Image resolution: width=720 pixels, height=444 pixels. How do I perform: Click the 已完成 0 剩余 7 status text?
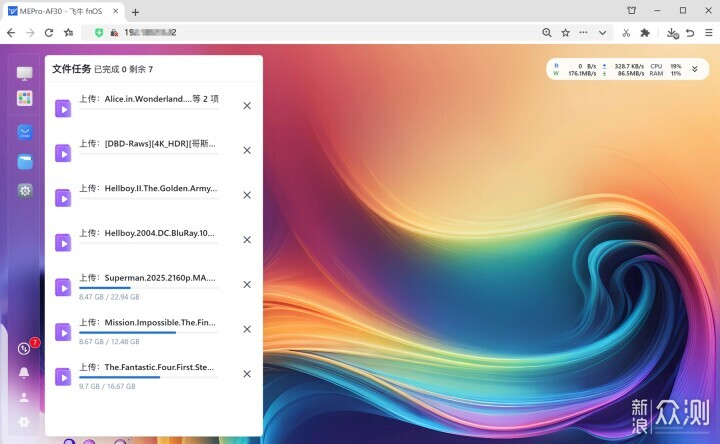coord(124,69)
